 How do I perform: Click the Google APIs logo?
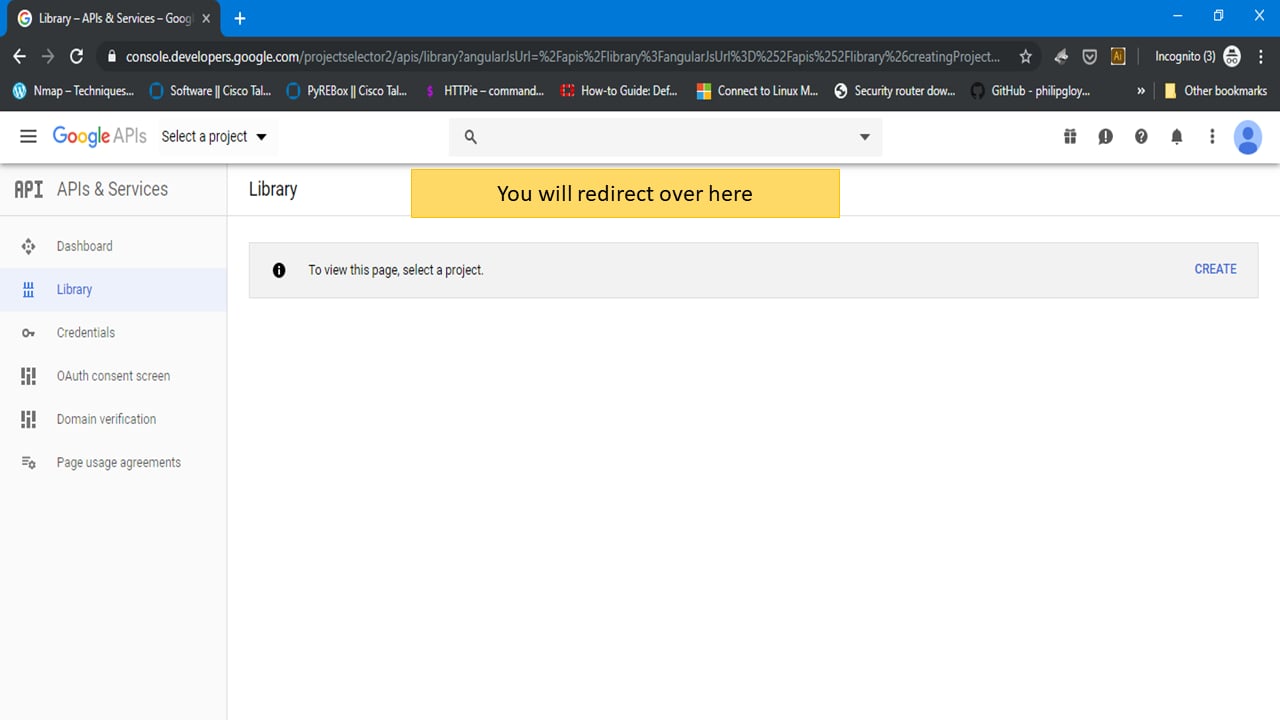pyautogui.click(x=99, y=136)
